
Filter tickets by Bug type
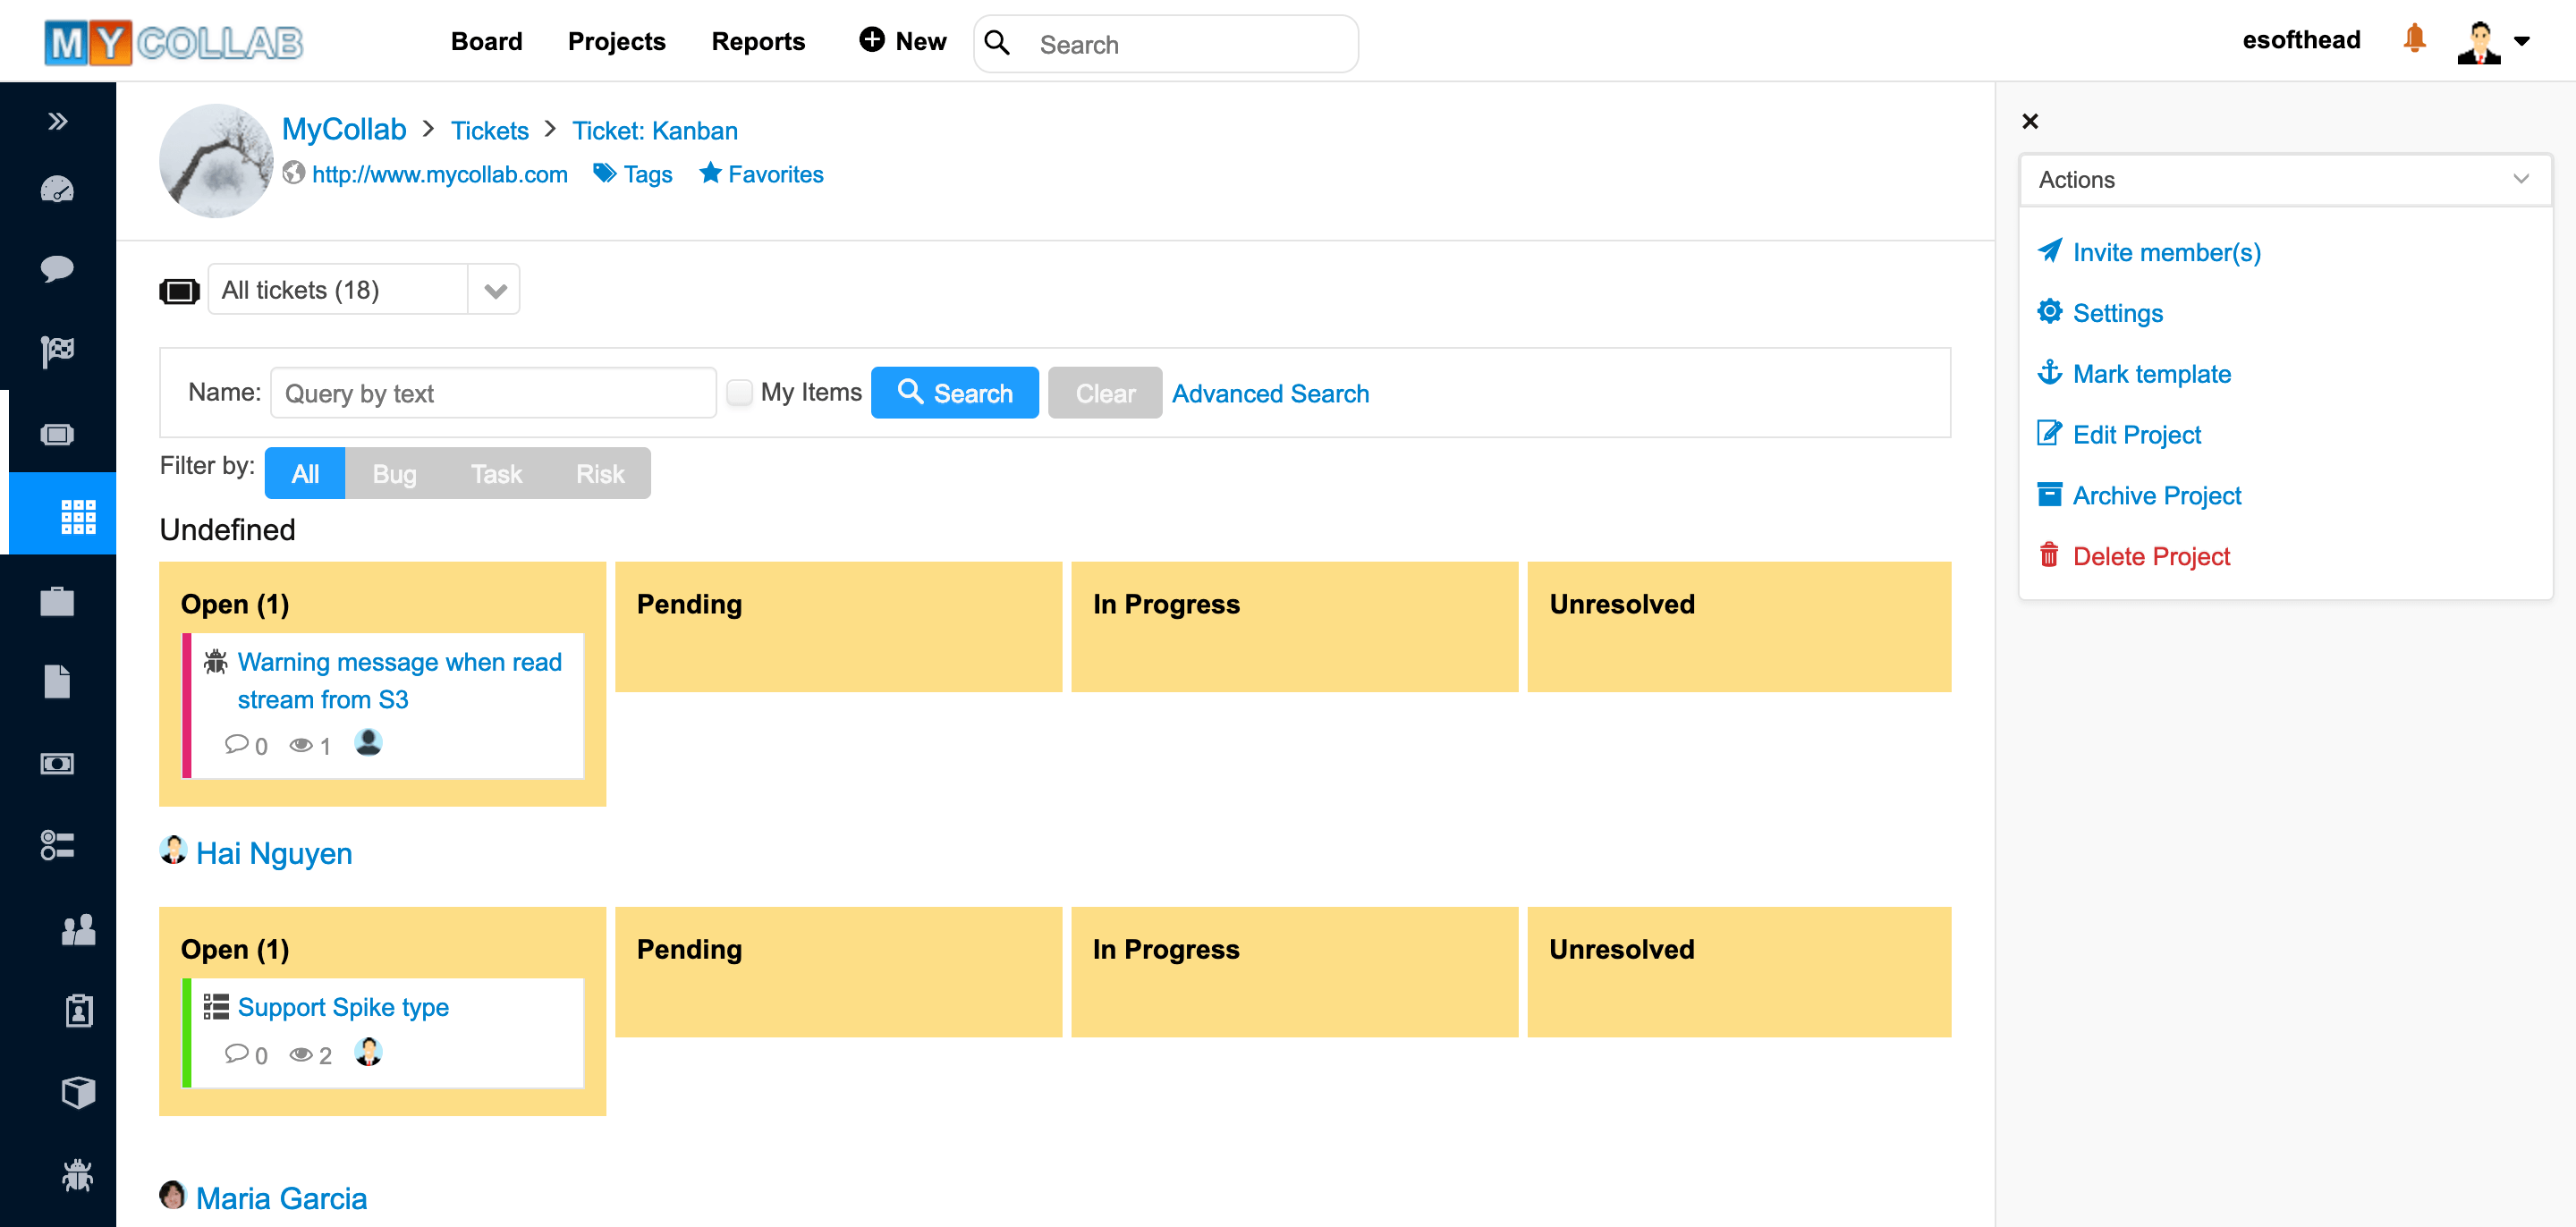point(394,474)
